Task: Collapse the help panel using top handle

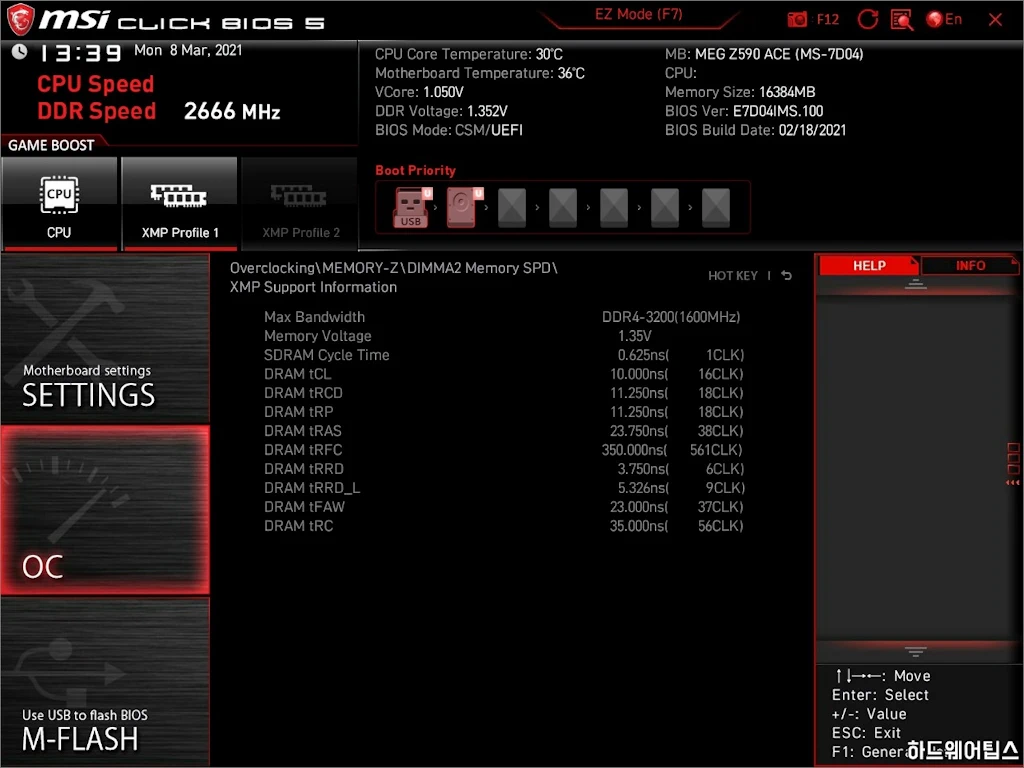Action: (916, 284)
